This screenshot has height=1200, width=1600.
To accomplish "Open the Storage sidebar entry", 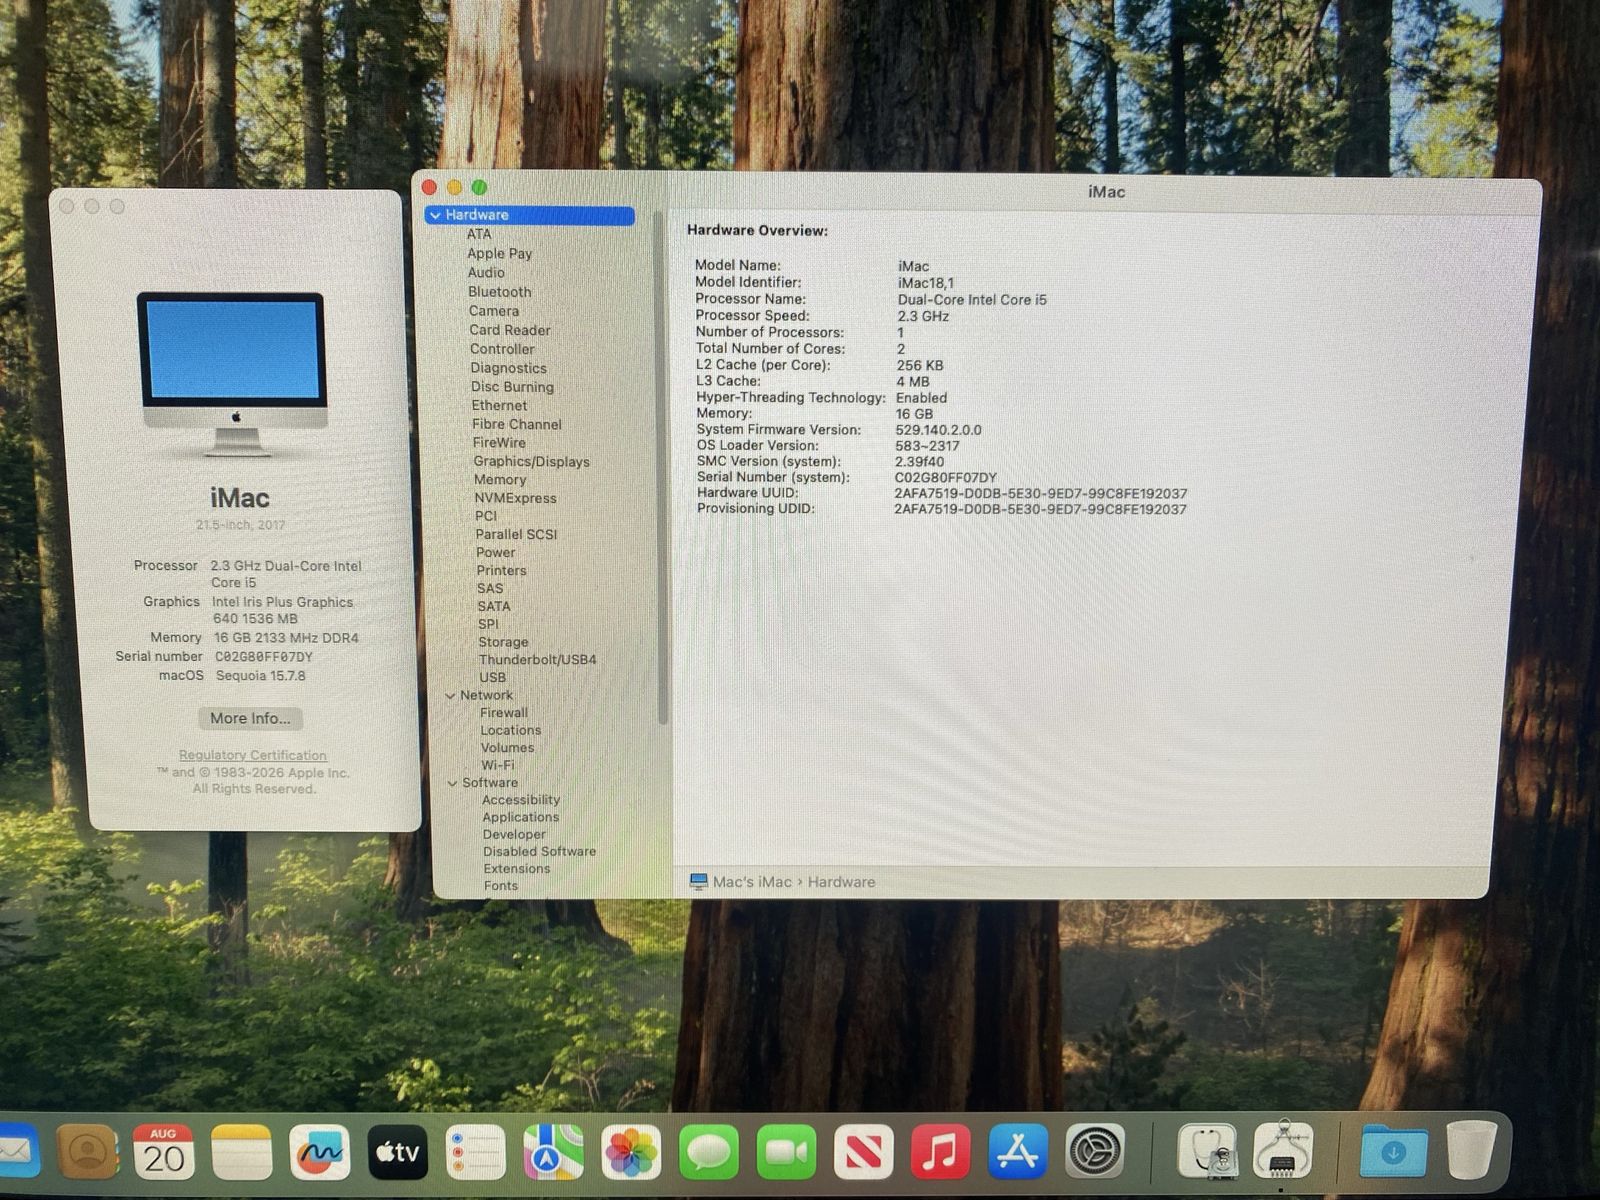I will pyautogui.click(x=503, y=642).
